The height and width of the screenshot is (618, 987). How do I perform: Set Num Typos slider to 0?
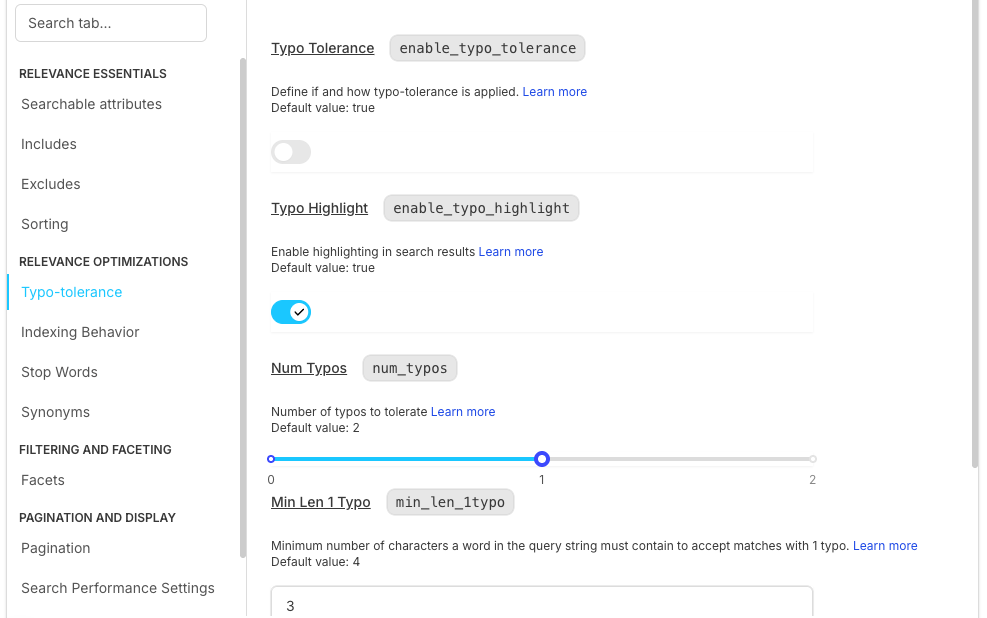coord(271,459)
